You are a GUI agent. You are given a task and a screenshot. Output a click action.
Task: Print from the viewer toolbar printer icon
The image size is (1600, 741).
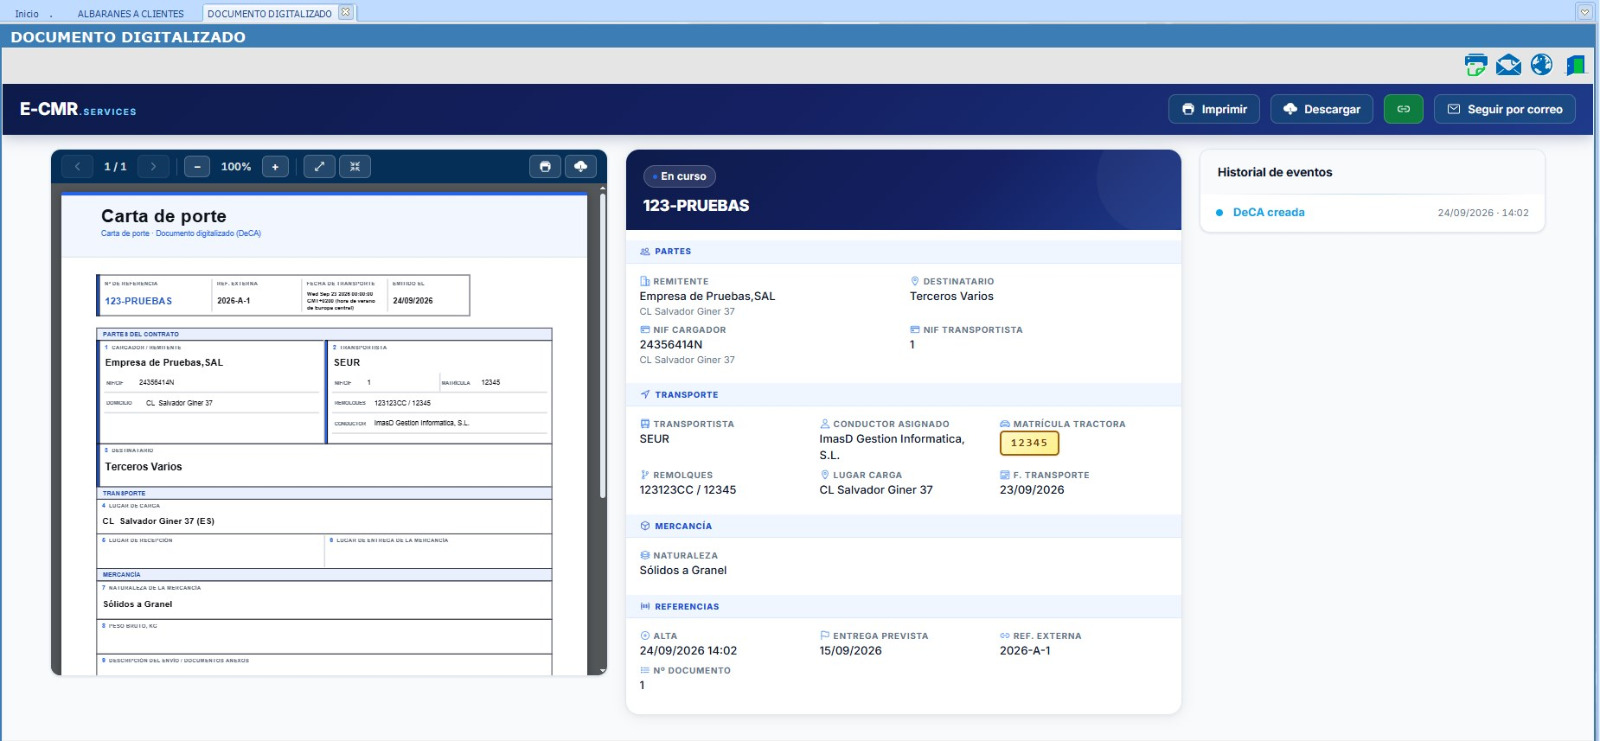[x=545, y=167]
